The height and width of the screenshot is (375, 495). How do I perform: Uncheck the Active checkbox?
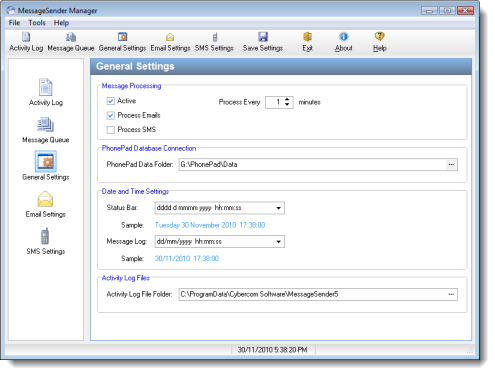tap(111, 101)
